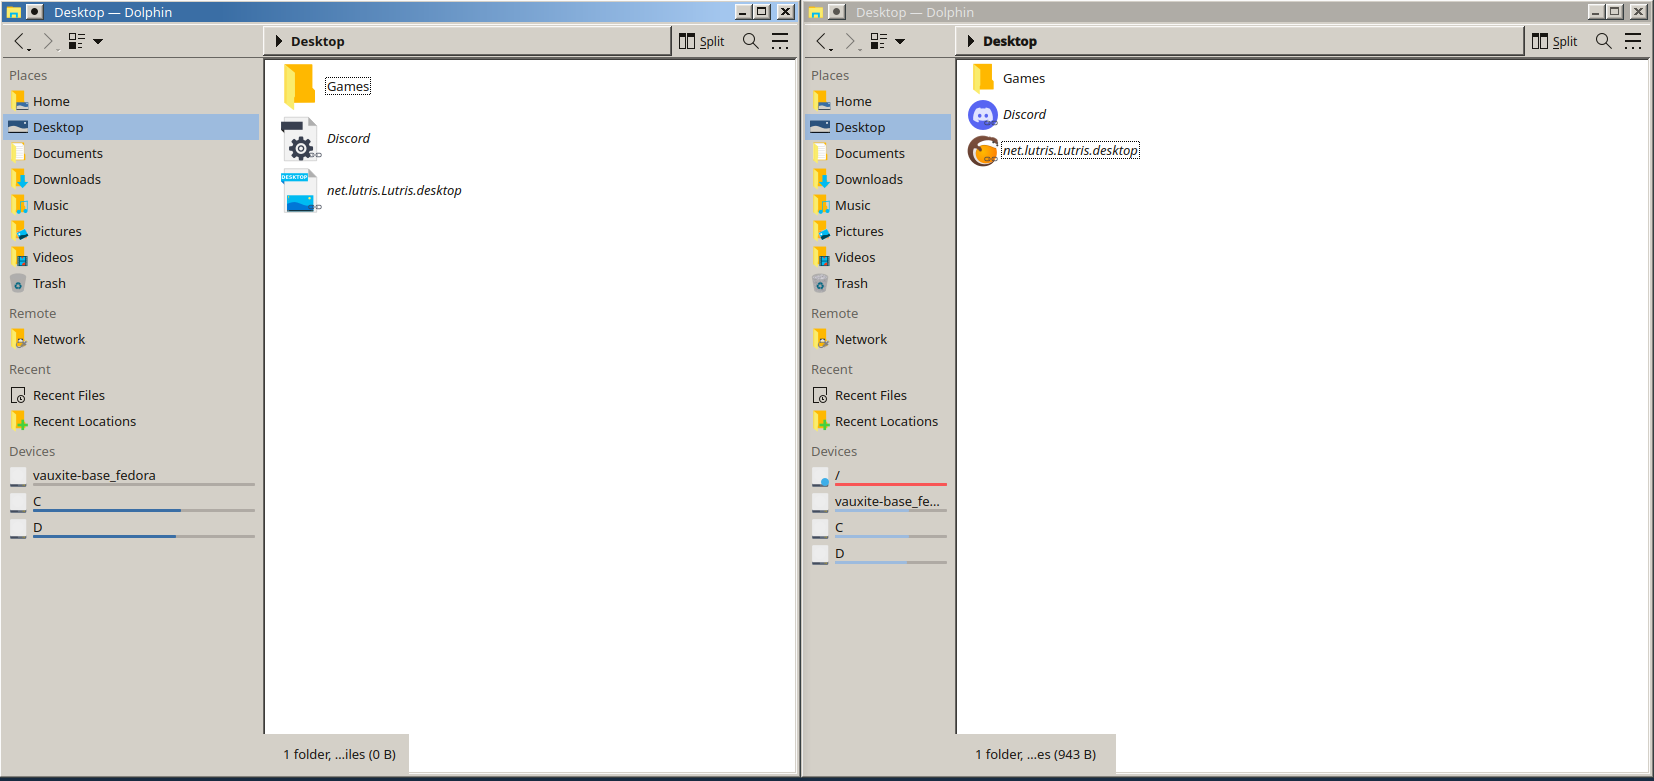Open Documents in right window's Places
This screenshot has height=781, width=1654.
pos(879,153)
